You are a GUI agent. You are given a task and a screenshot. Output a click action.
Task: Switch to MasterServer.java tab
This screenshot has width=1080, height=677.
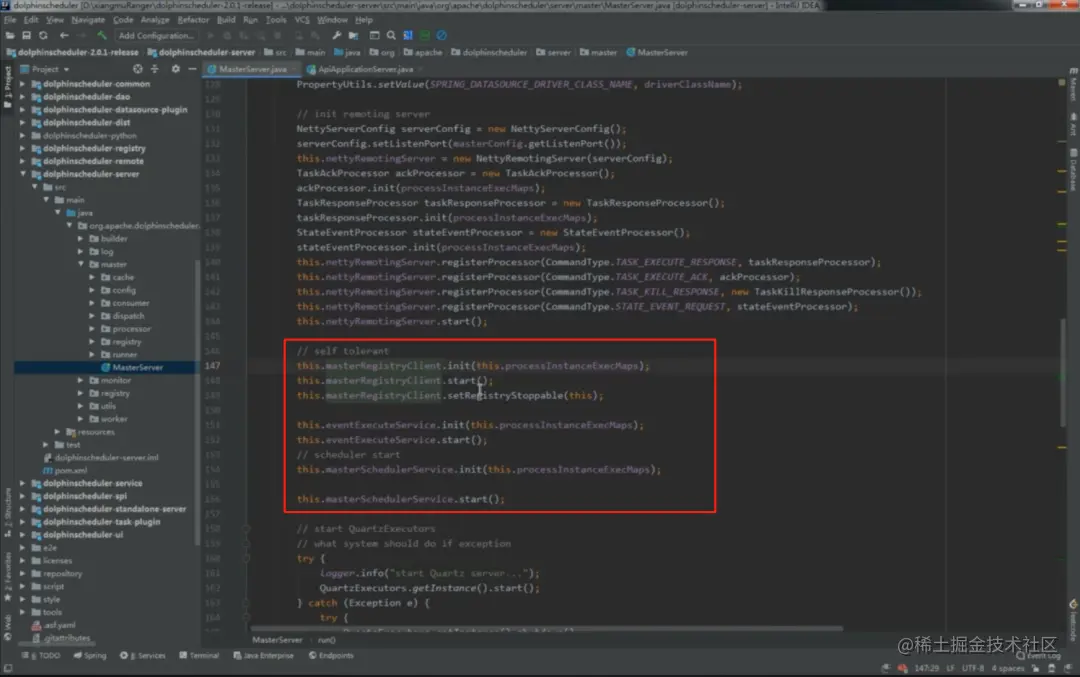(252, 69)
